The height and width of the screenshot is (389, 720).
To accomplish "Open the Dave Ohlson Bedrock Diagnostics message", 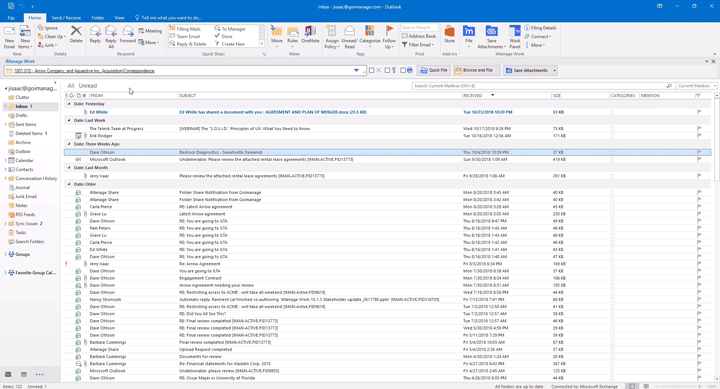I will (x=387, y=152).
